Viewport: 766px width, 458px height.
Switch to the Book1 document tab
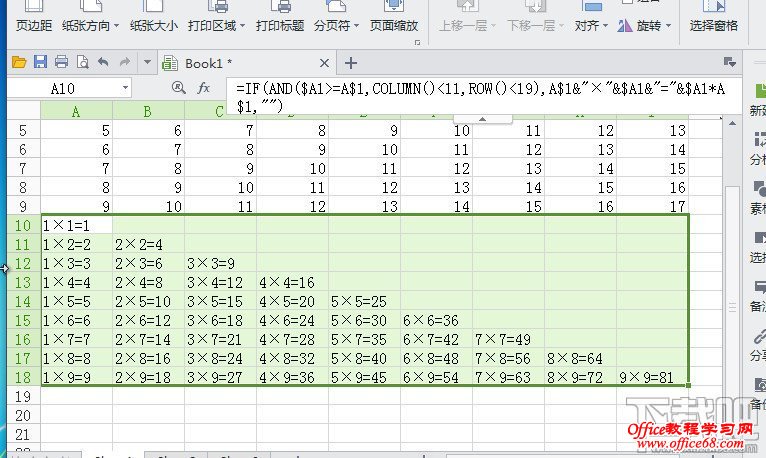pos(208,63)
